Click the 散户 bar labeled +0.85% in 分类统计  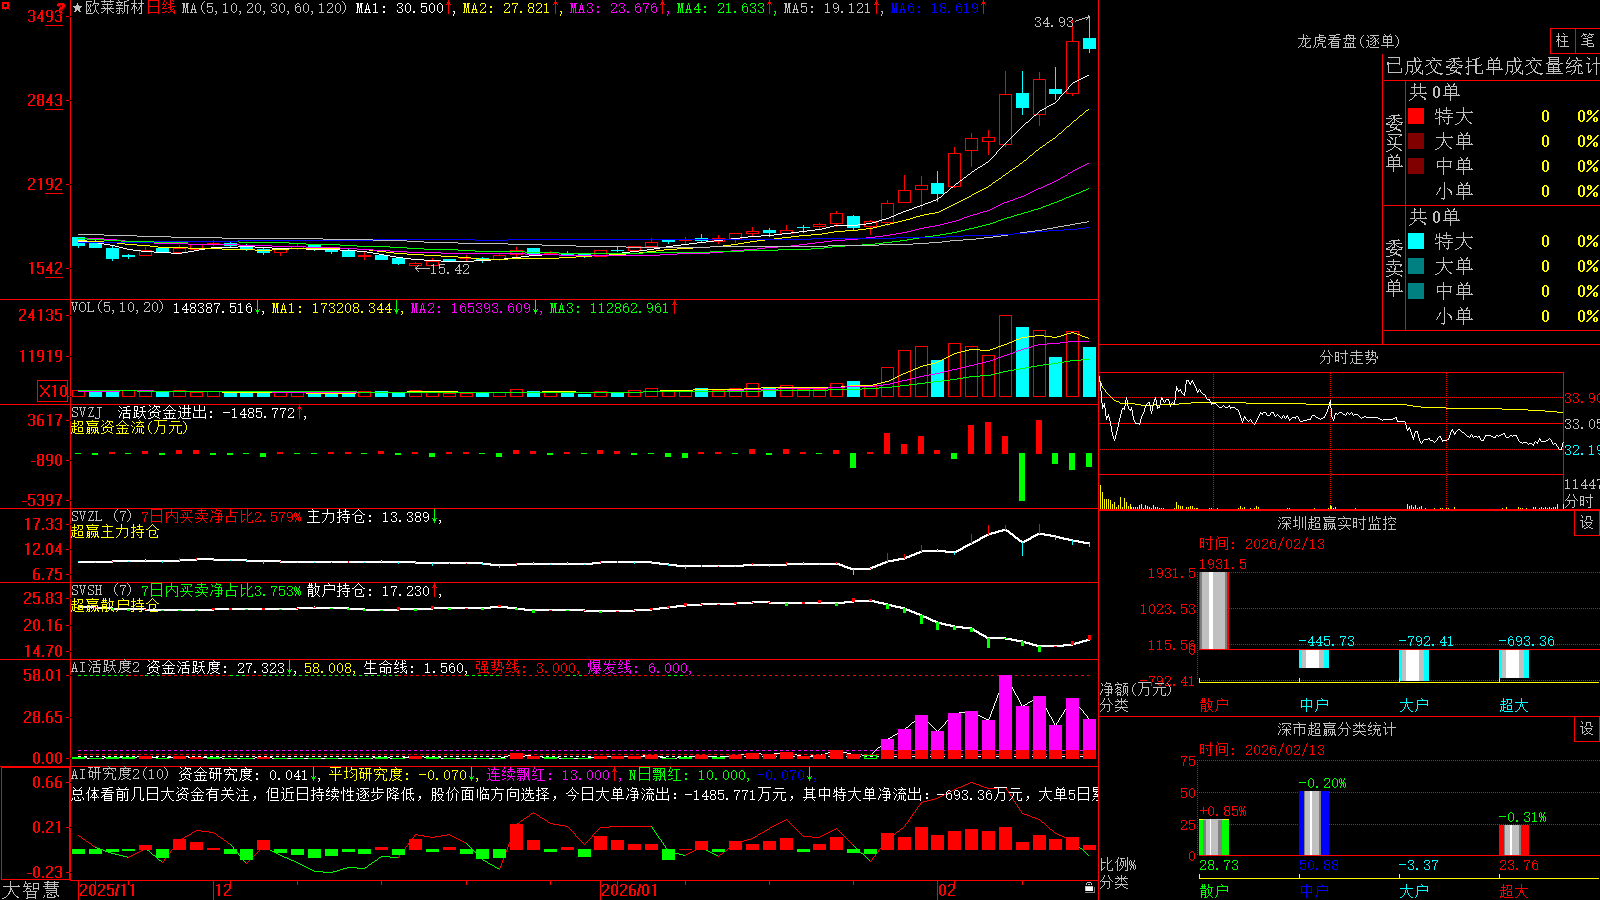click(1213, 838)
